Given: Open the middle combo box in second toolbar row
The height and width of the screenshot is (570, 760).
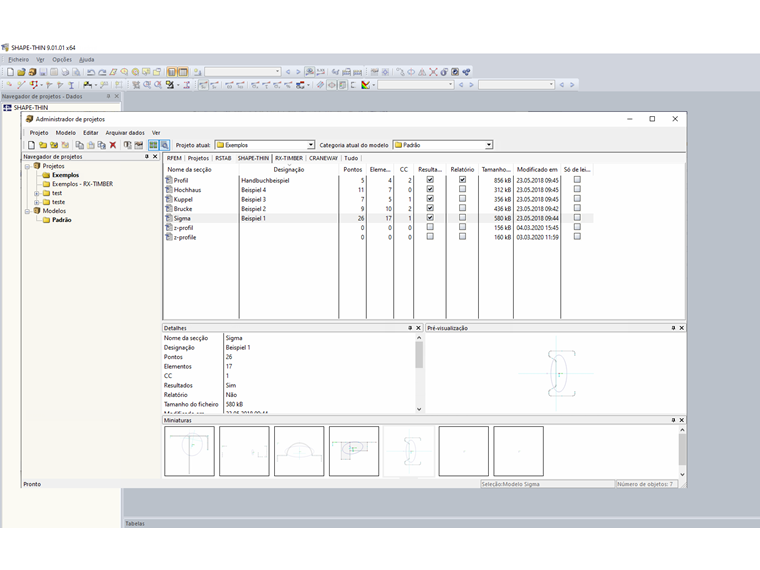Looking at the screenshot, I should tap(416, 85).
